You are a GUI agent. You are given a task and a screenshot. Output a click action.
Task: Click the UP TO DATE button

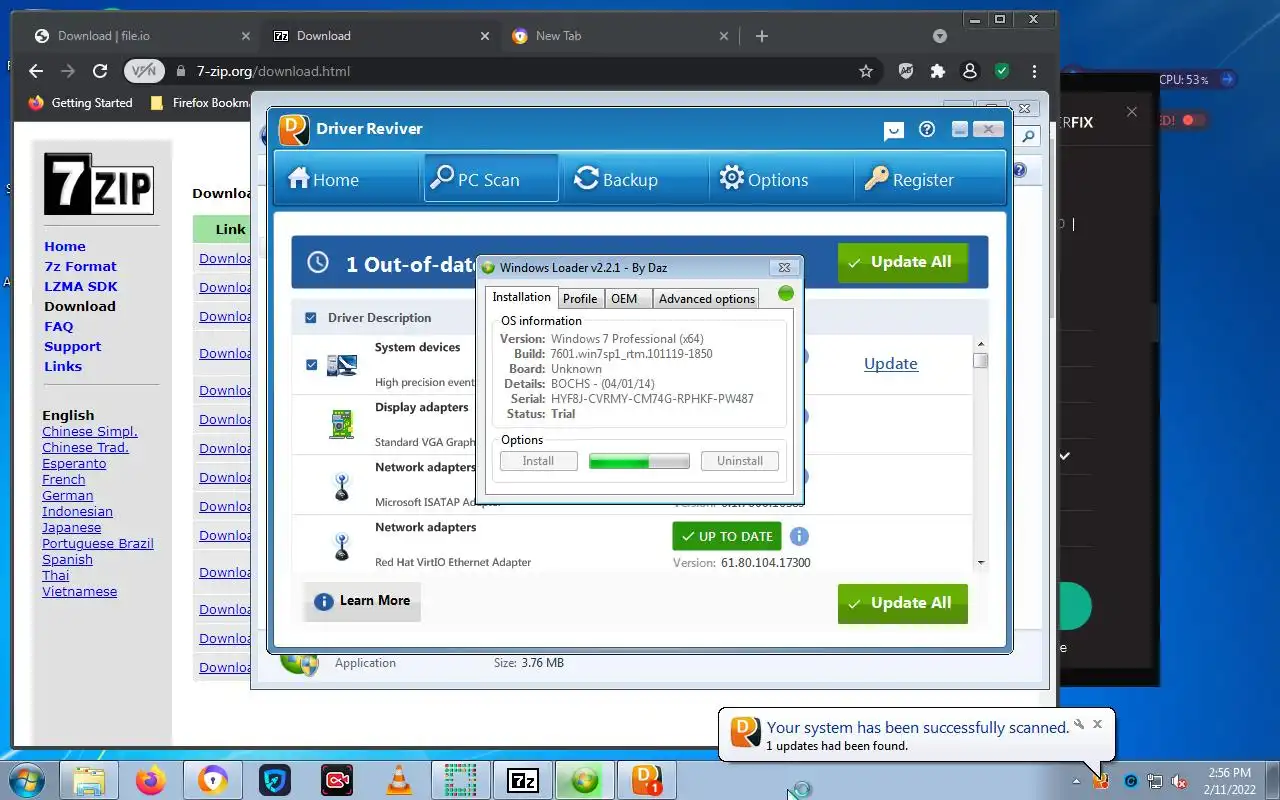[727, 536]
